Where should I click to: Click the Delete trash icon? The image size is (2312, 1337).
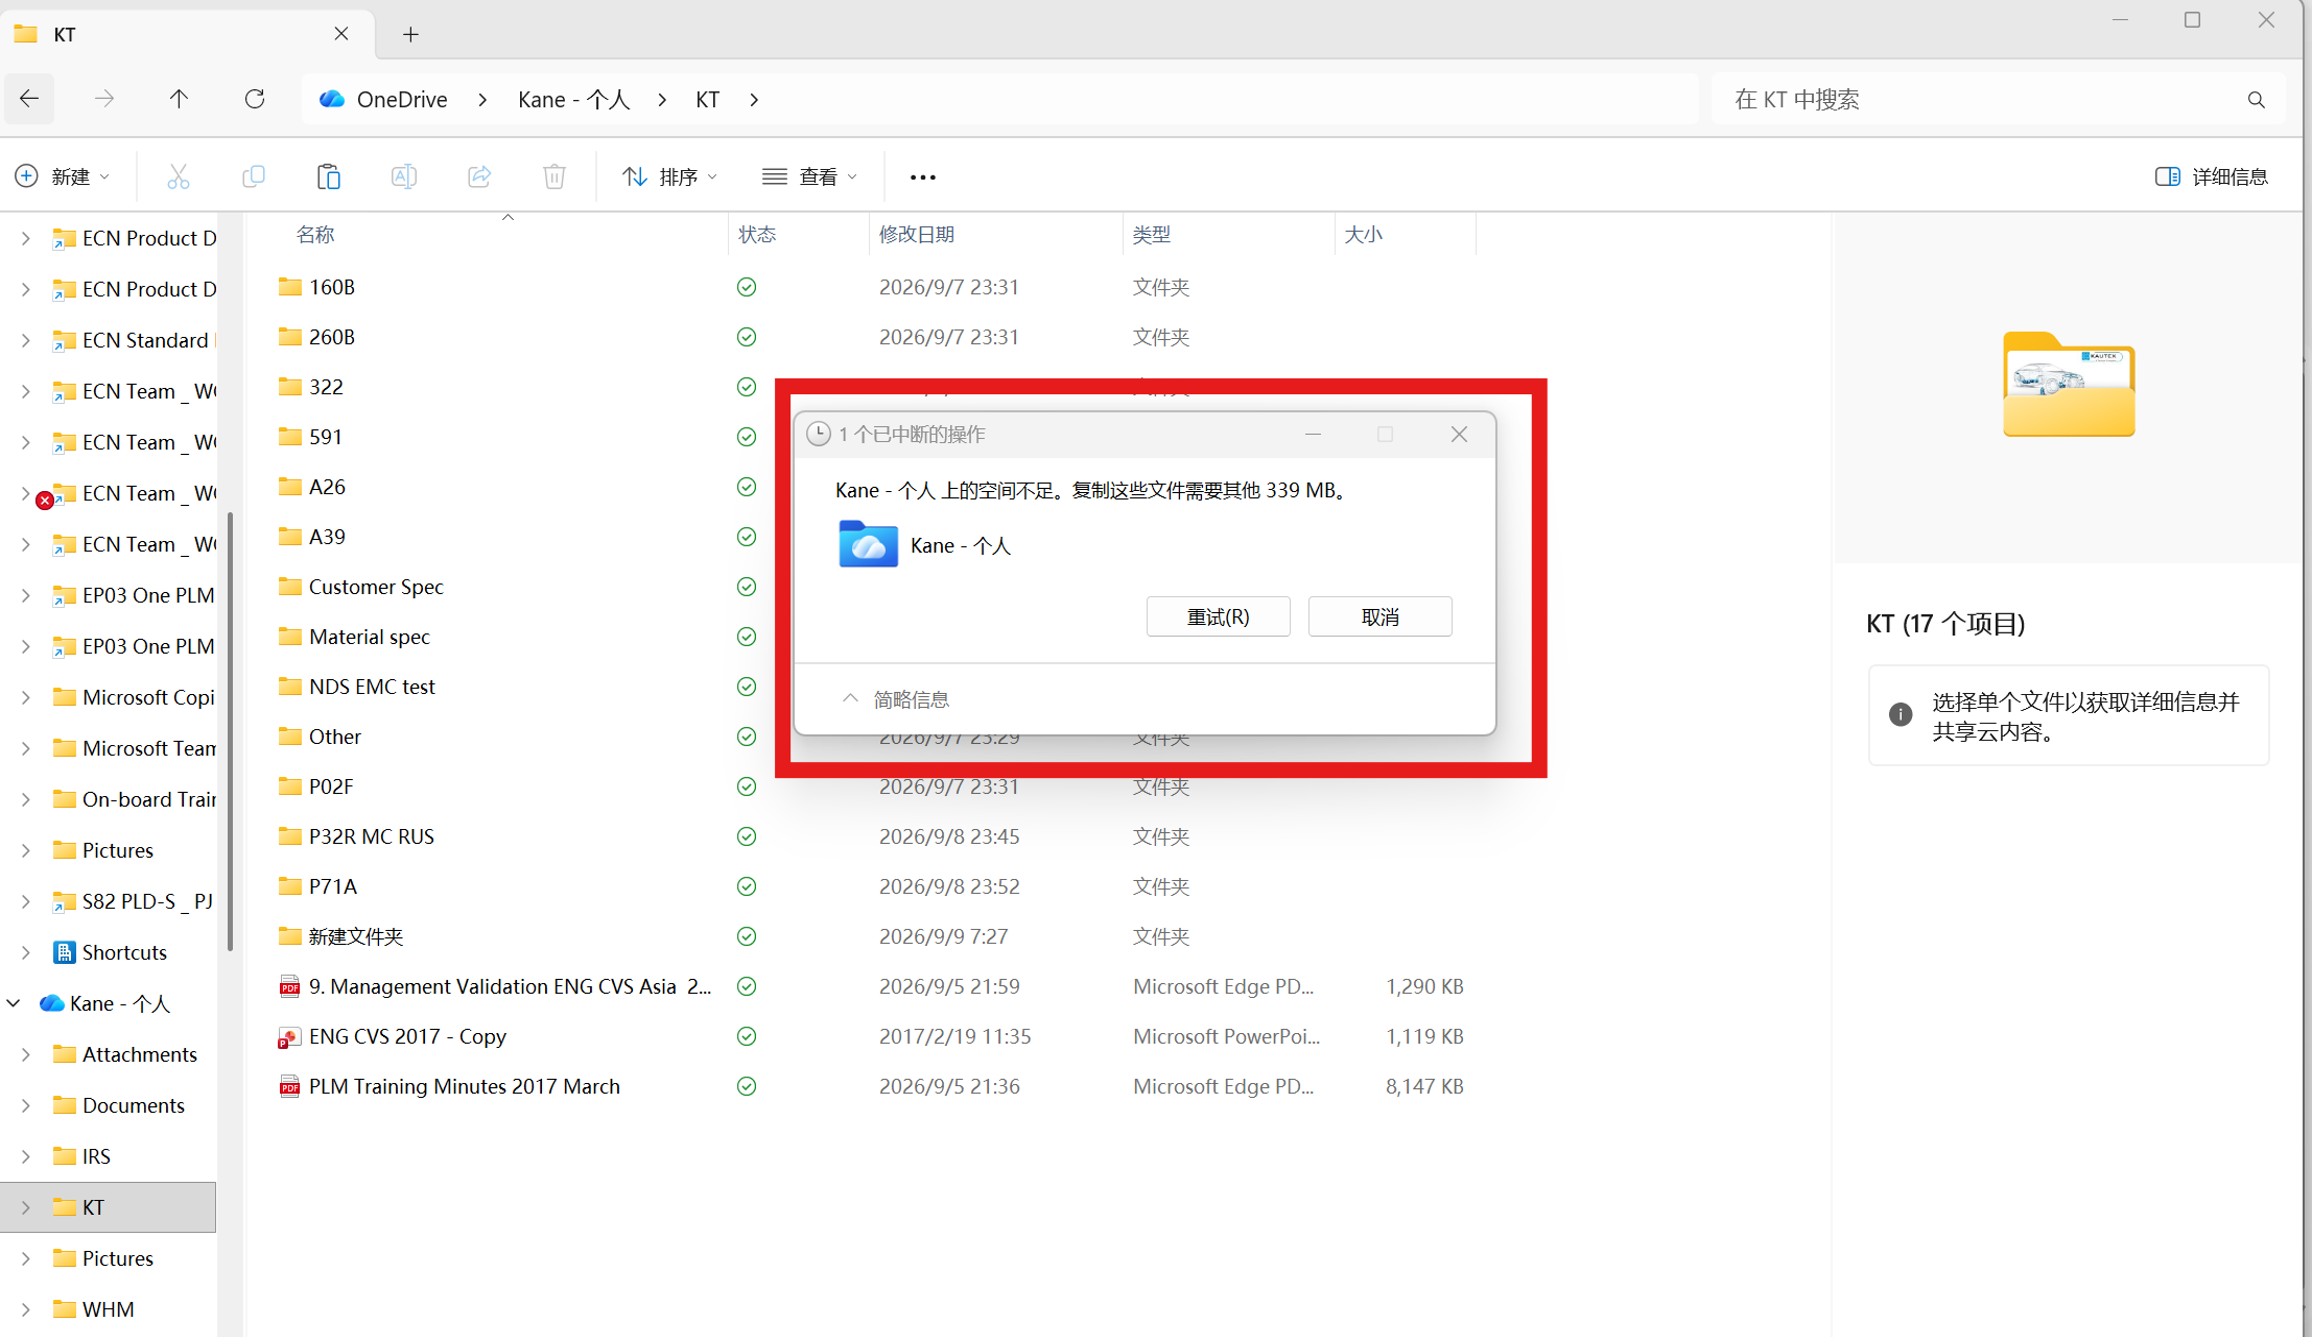click(x=554, y=177)
